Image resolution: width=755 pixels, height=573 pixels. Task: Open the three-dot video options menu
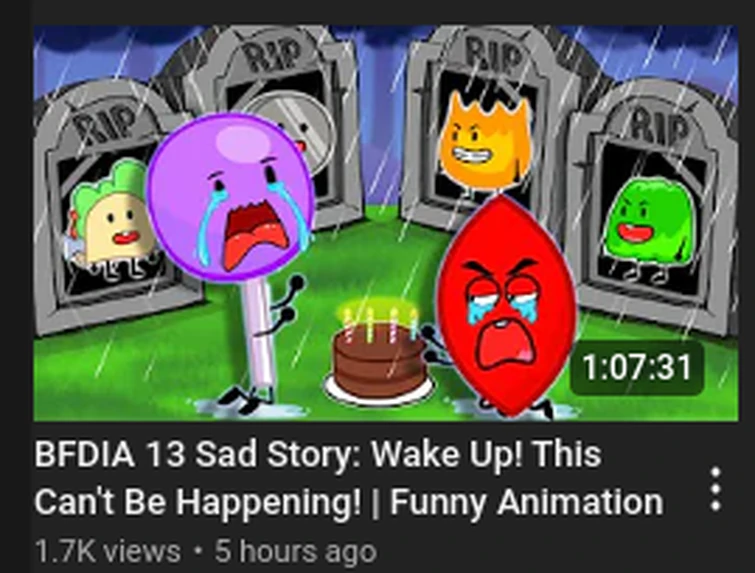[716, 489]
